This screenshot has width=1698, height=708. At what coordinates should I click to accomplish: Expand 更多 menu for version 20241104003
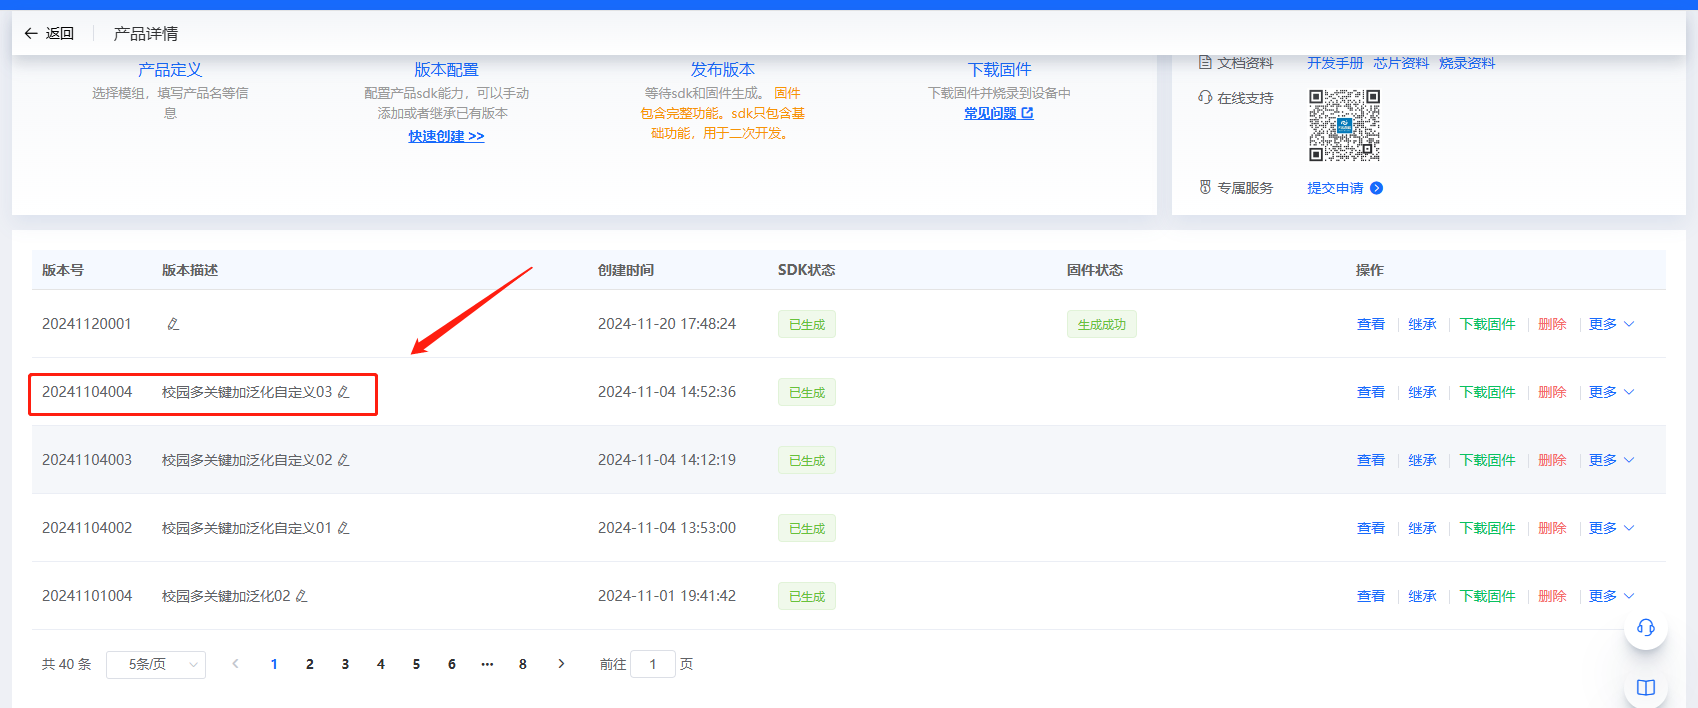pyautogui.click(x=1611, y=460)
